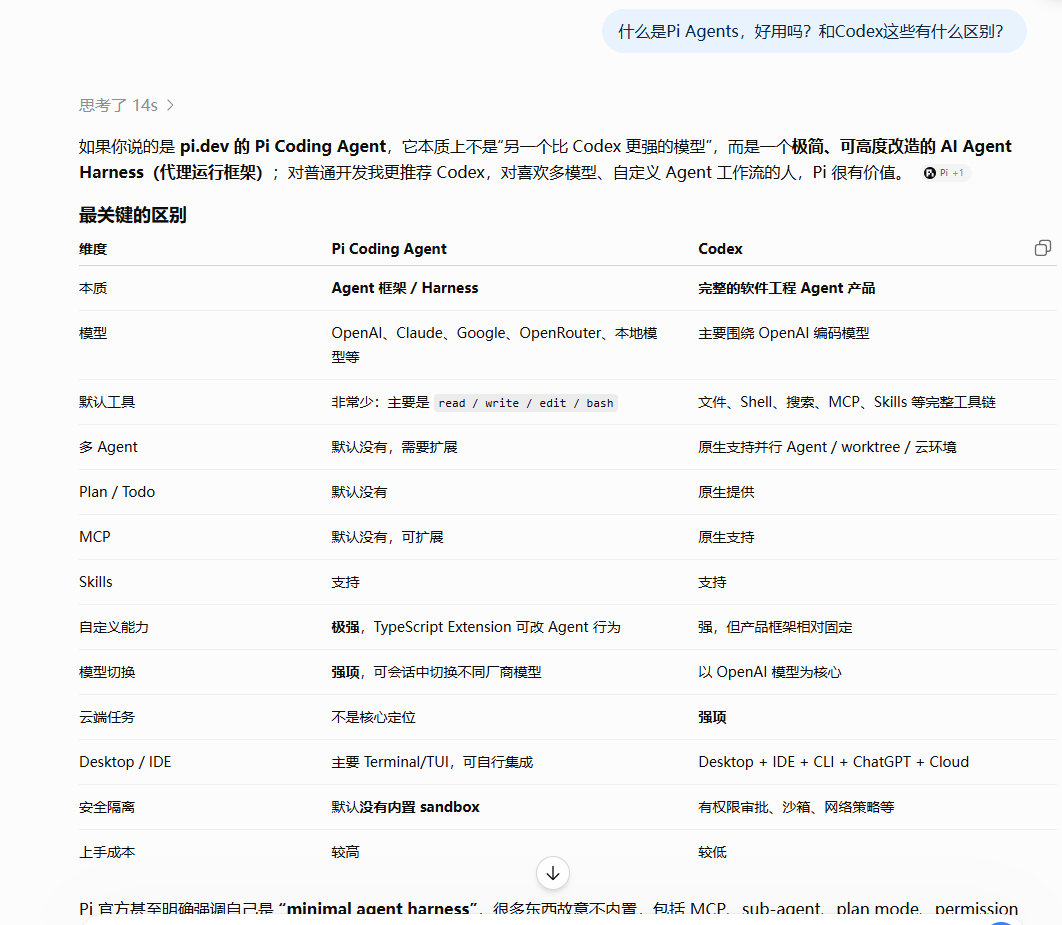Select the cell "主要围绕 OpenAI 编码模型"
Screen dimensions: 1062x925
pos(784,333)
